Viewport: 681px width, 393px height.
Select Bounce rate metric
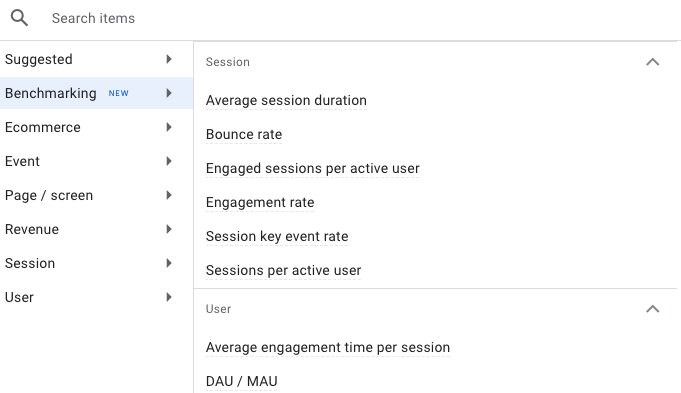point(244,134)
